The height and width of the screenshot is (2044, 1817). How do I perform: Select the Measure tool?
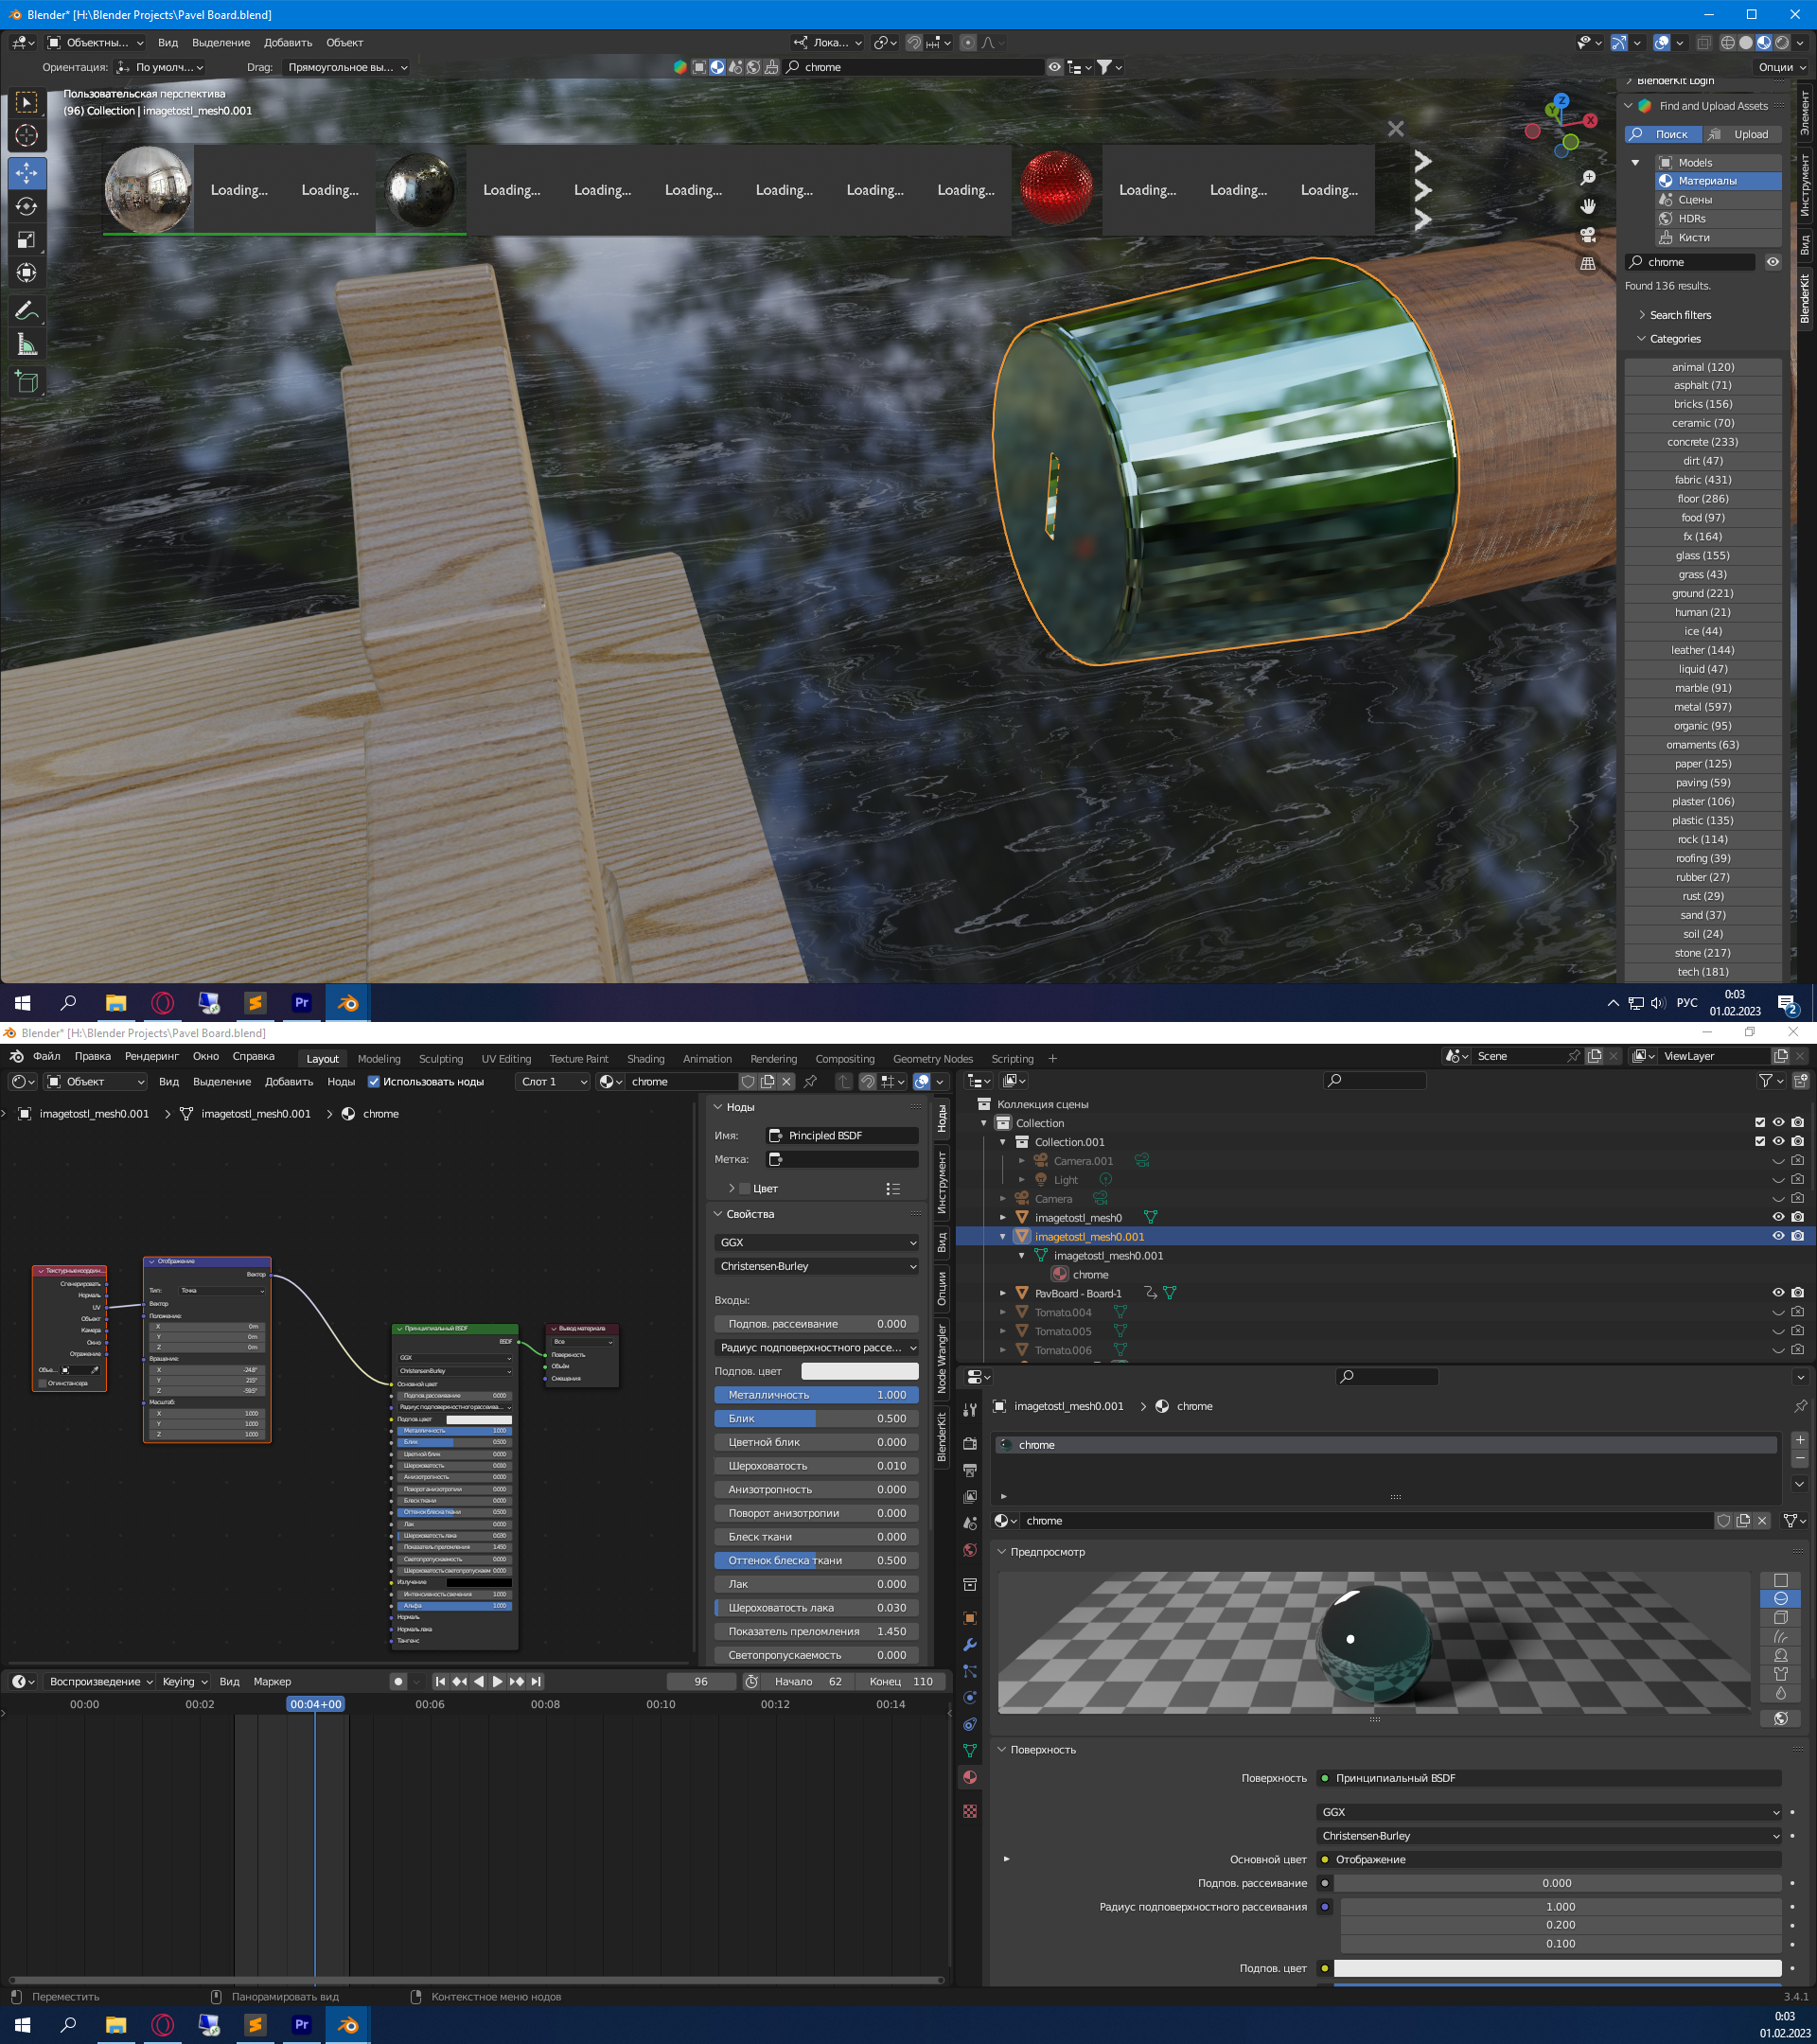click(27, 345)
